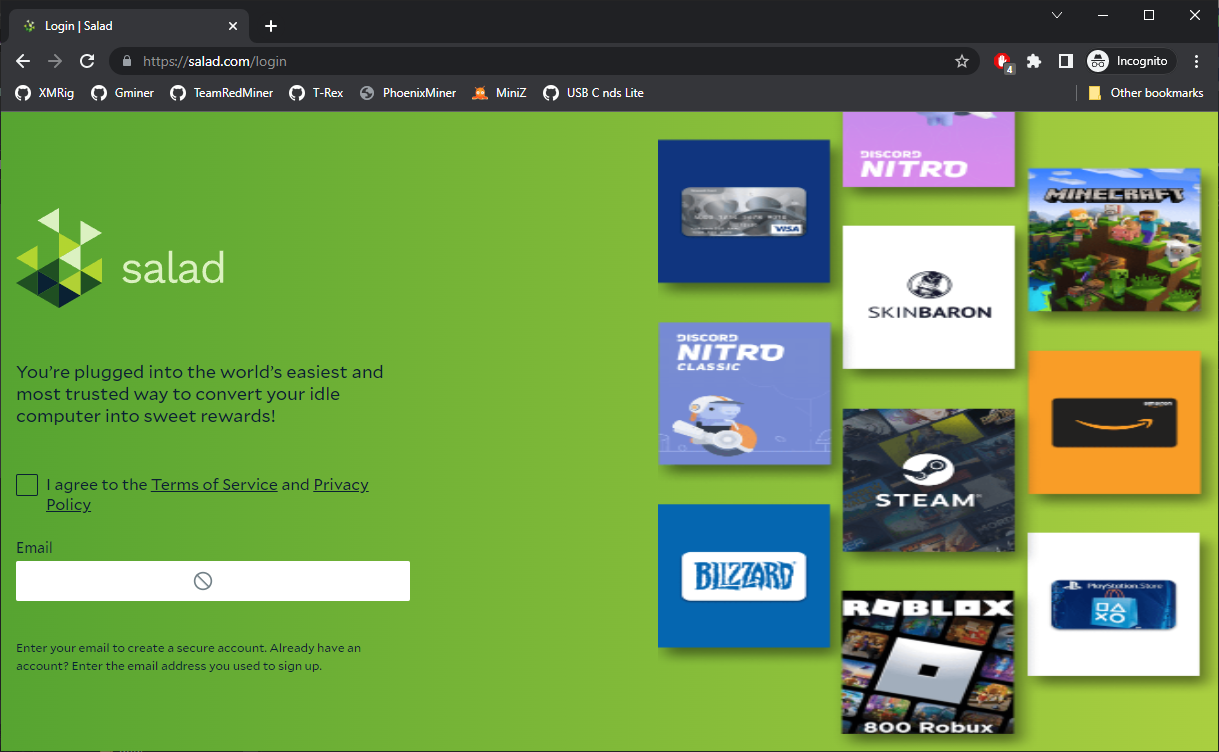This screenshot has width=1219, height=752.
Task: Click the Salad logo
Action: click(x=120, y=259)
